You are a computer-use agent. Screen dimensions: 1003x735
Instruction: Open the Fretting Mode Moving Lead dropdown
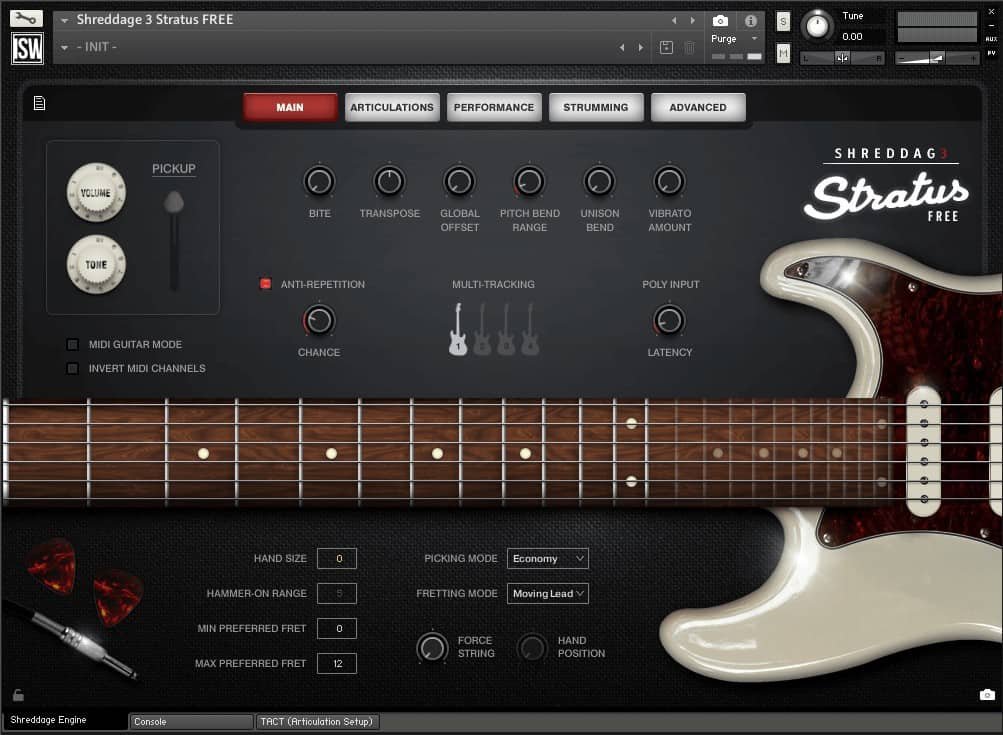coord(547,593)
